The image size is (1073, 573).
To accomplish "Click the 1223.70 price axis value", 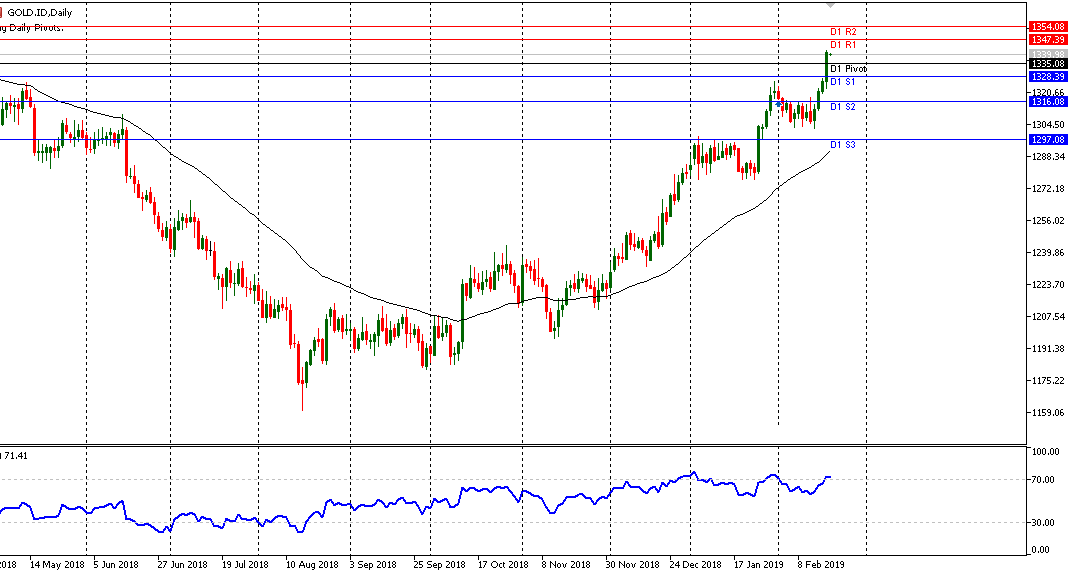I will pyautogui.click(x=1048, y=285).
